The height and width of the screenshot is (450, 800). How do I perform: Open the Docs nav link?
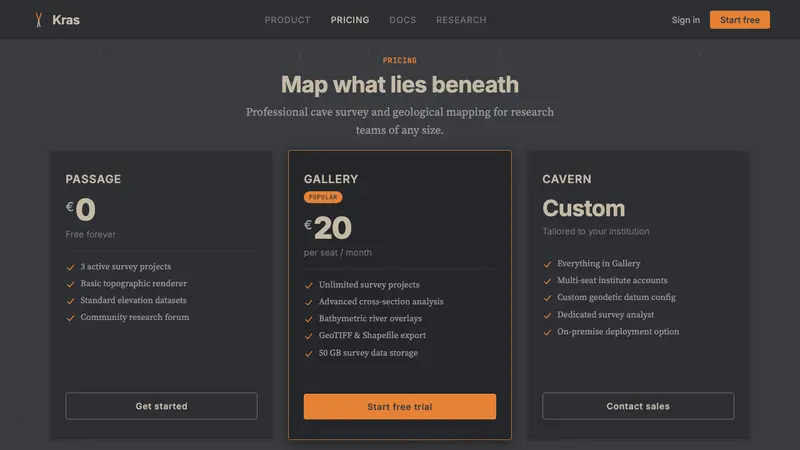[x=403, y=20]
